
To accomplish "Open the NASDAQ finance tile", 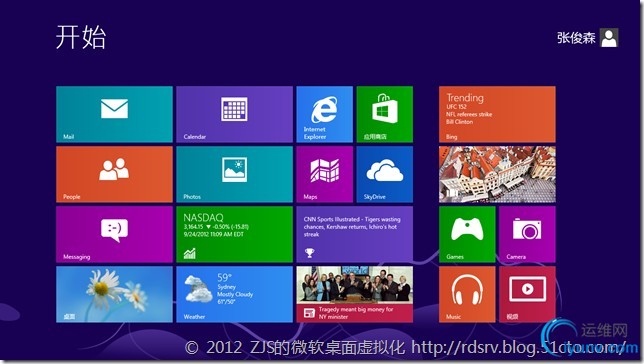I will 235,234.
